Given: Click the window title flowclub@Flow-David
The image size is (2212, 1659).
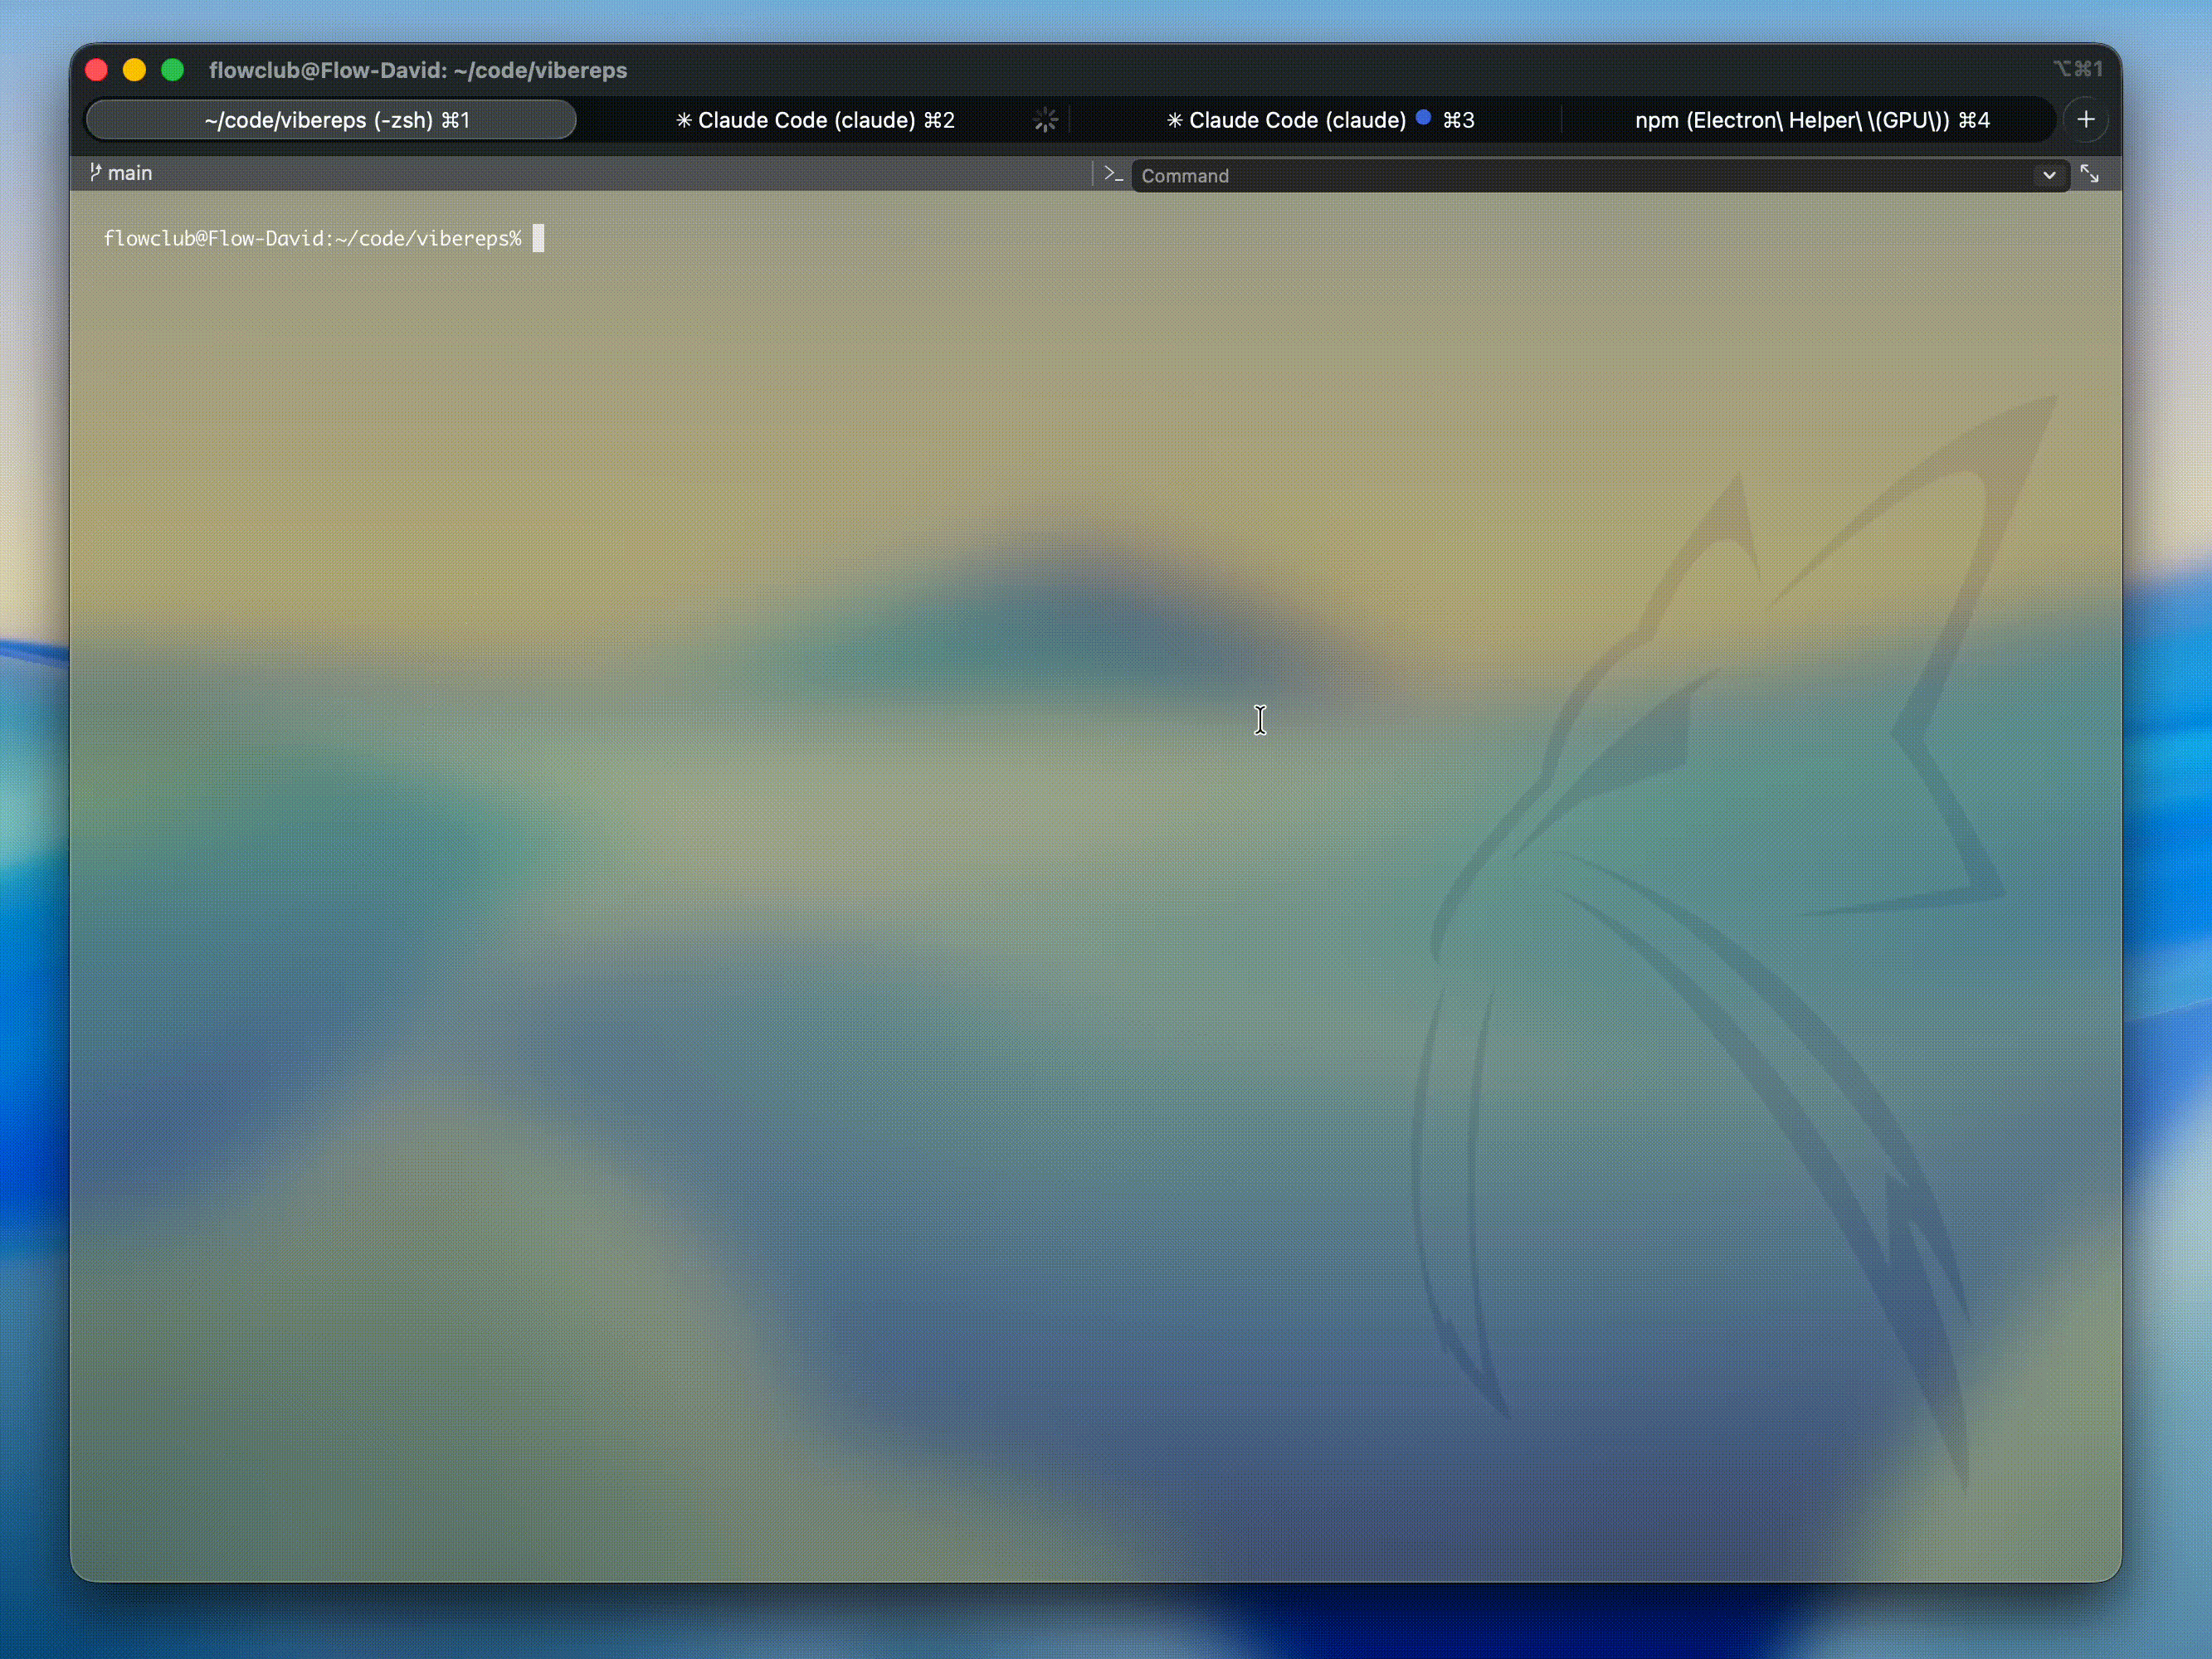Looking at the screenshot, I should click(417, 70).
